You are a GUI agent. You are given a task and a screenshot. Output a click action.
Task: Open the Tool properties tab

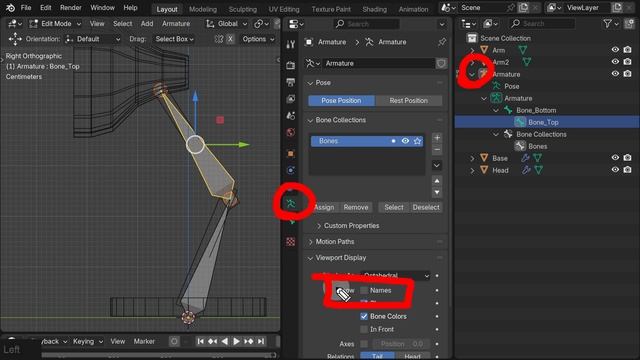tap(291, 44)
